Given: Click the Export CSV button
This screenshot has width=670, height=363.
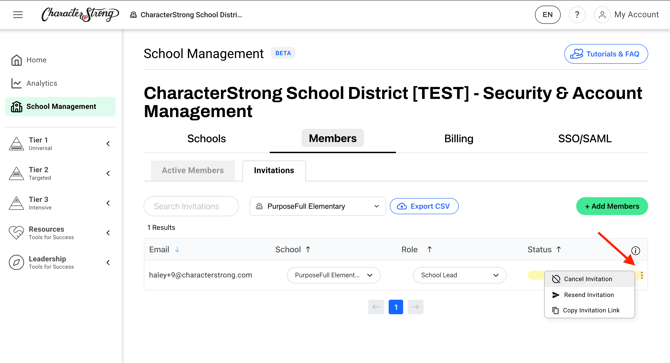Looking at the screenshot, I should pos(424,206).
